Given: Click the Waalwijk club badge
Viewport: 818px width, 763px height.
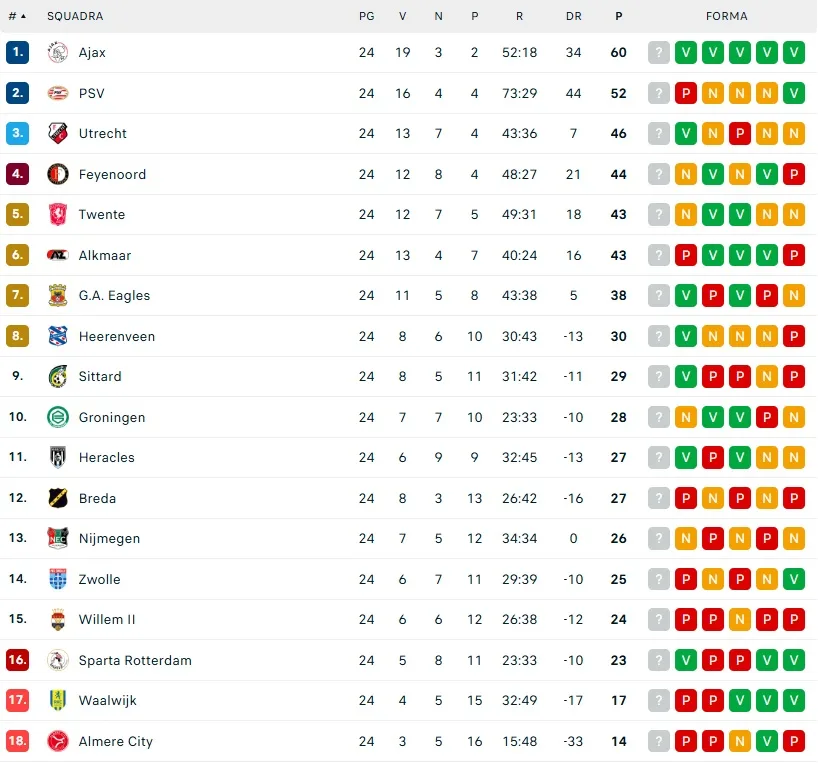Looking at the screenshot, I should [x=57, y=700].
